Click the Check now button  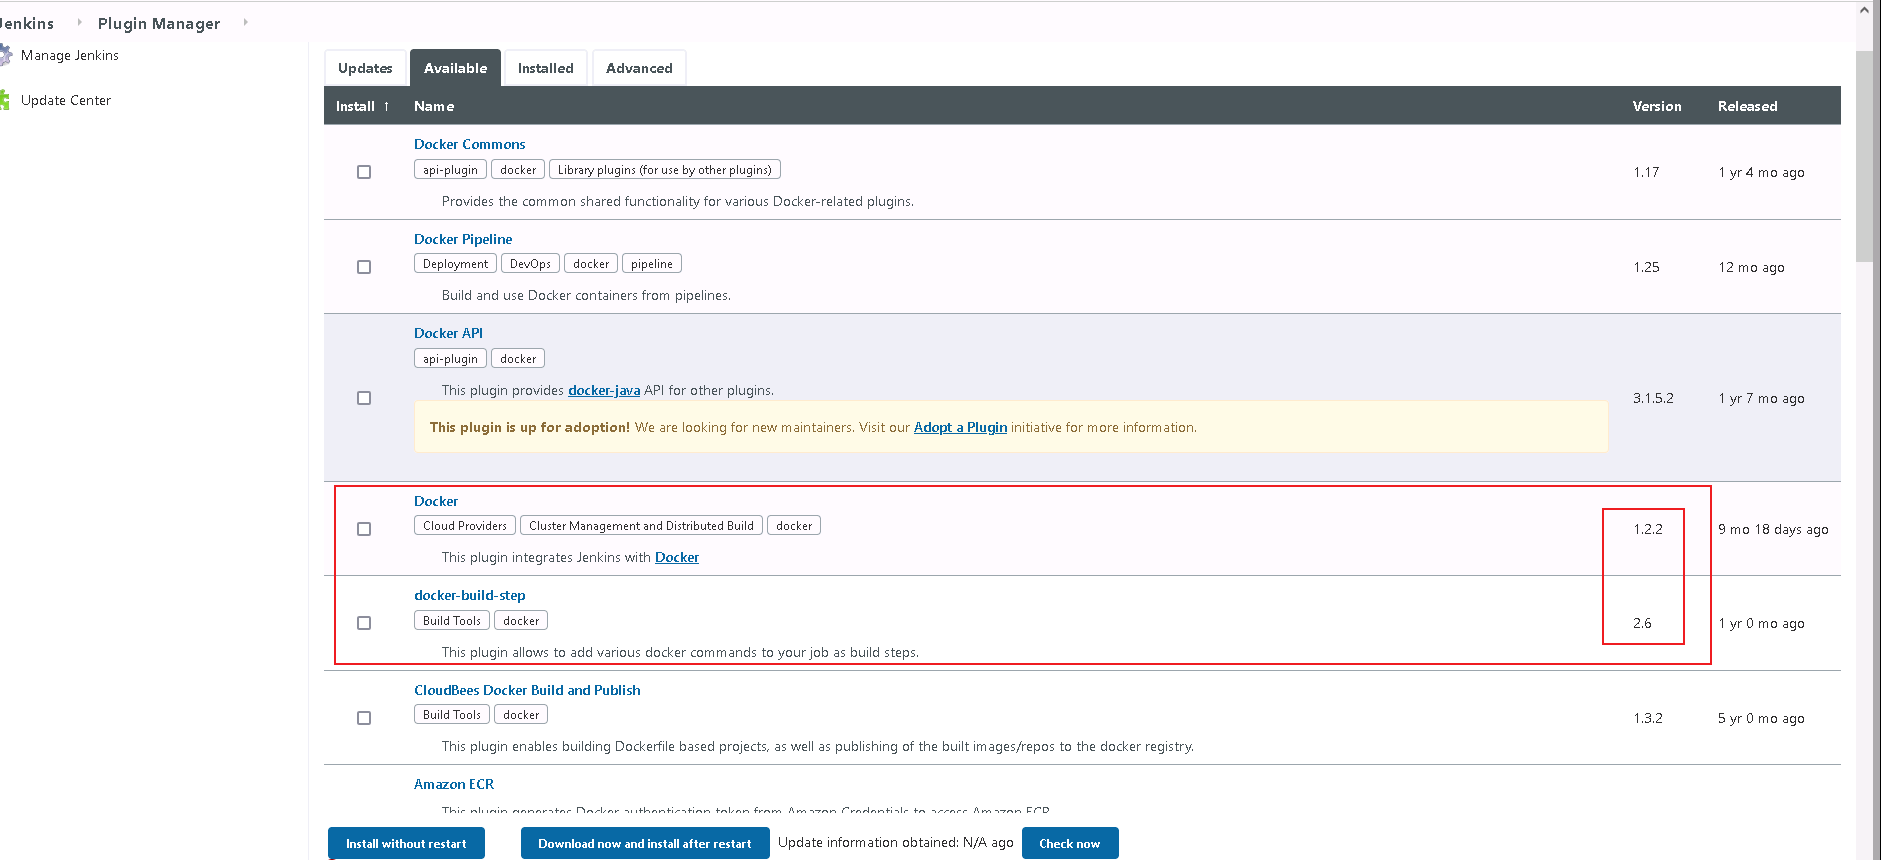[1070, 843]
